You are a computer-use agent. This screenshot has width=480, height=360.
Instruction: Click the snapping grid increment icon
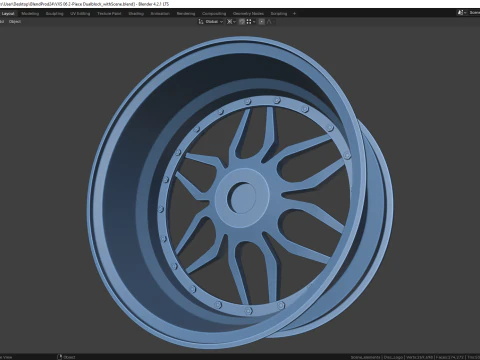tap(249, 22)
